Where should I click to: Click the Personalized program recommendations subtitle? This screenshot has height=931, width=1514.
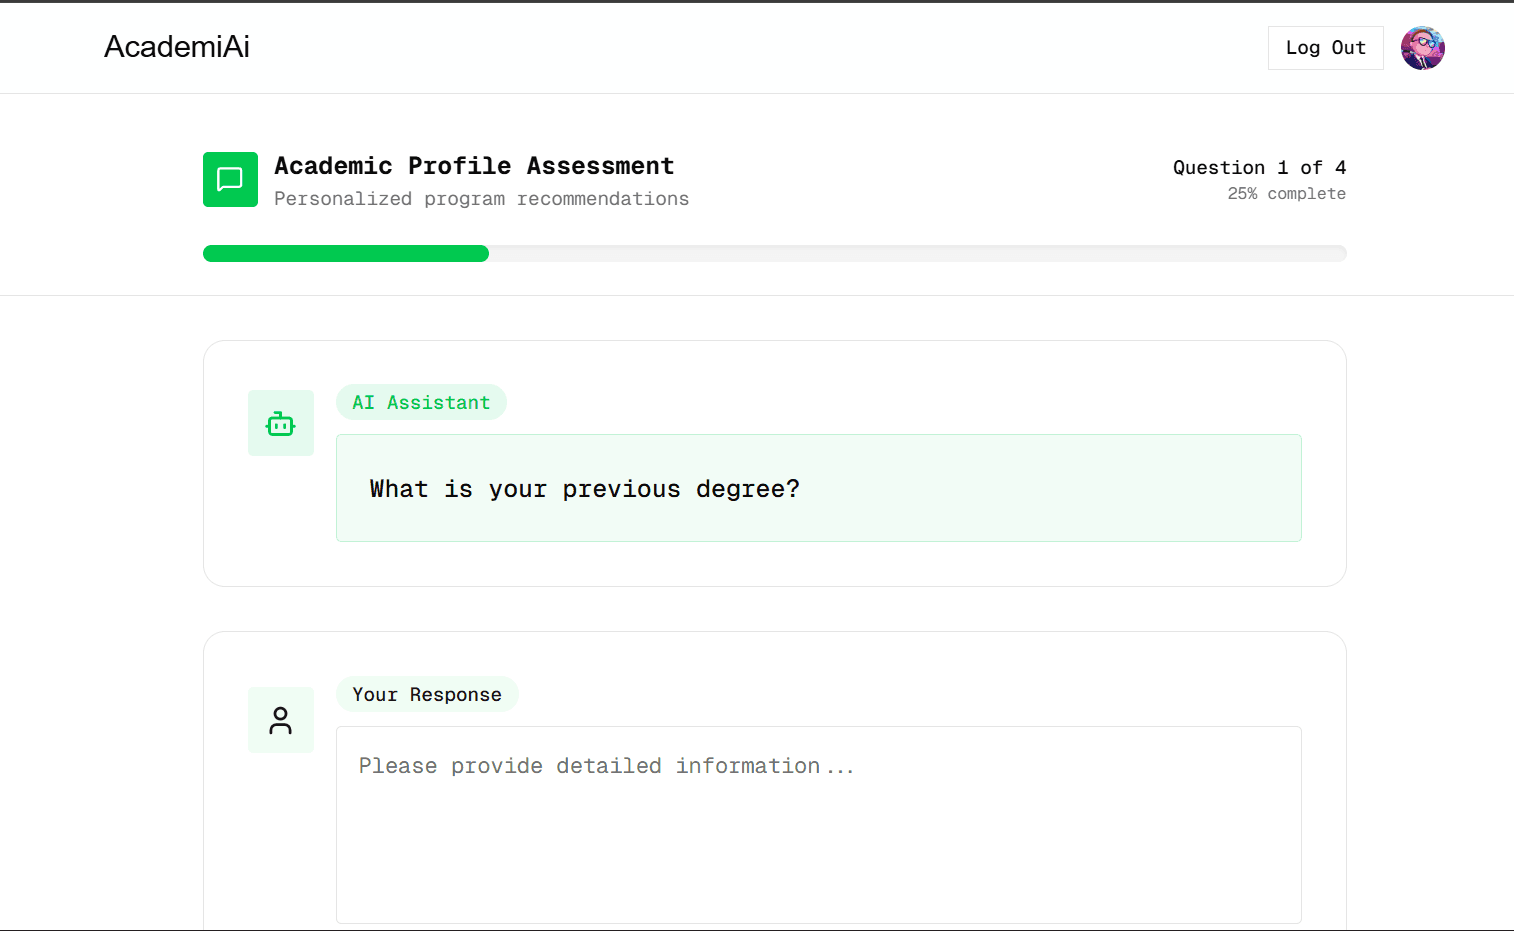pyautogui.click(x=481, y=199)
